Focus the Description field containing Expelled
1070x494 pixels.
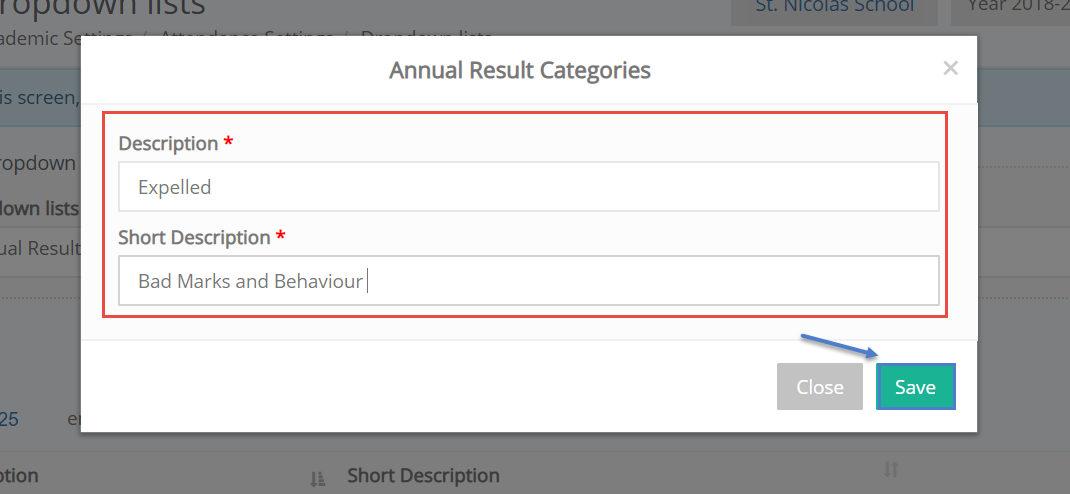point(529,186)
